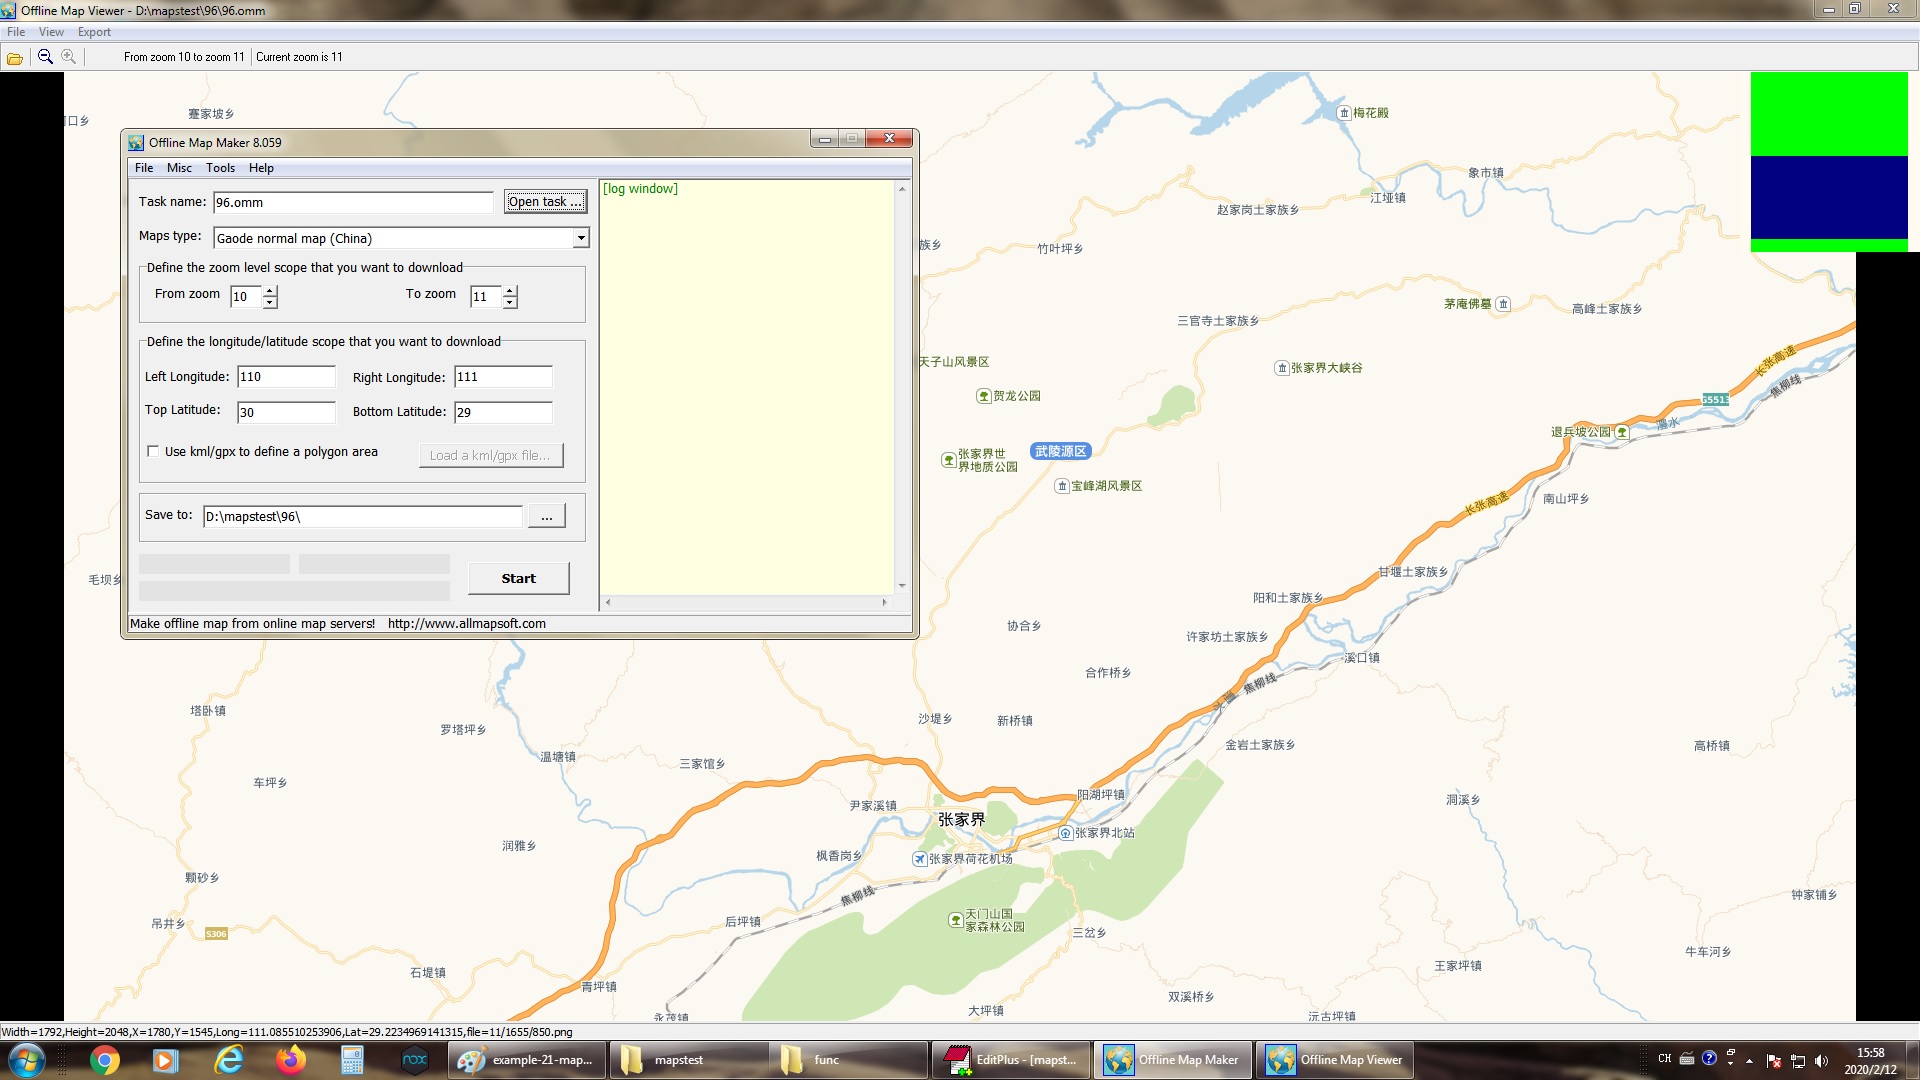Click the To zoom number field

point(486,297)
